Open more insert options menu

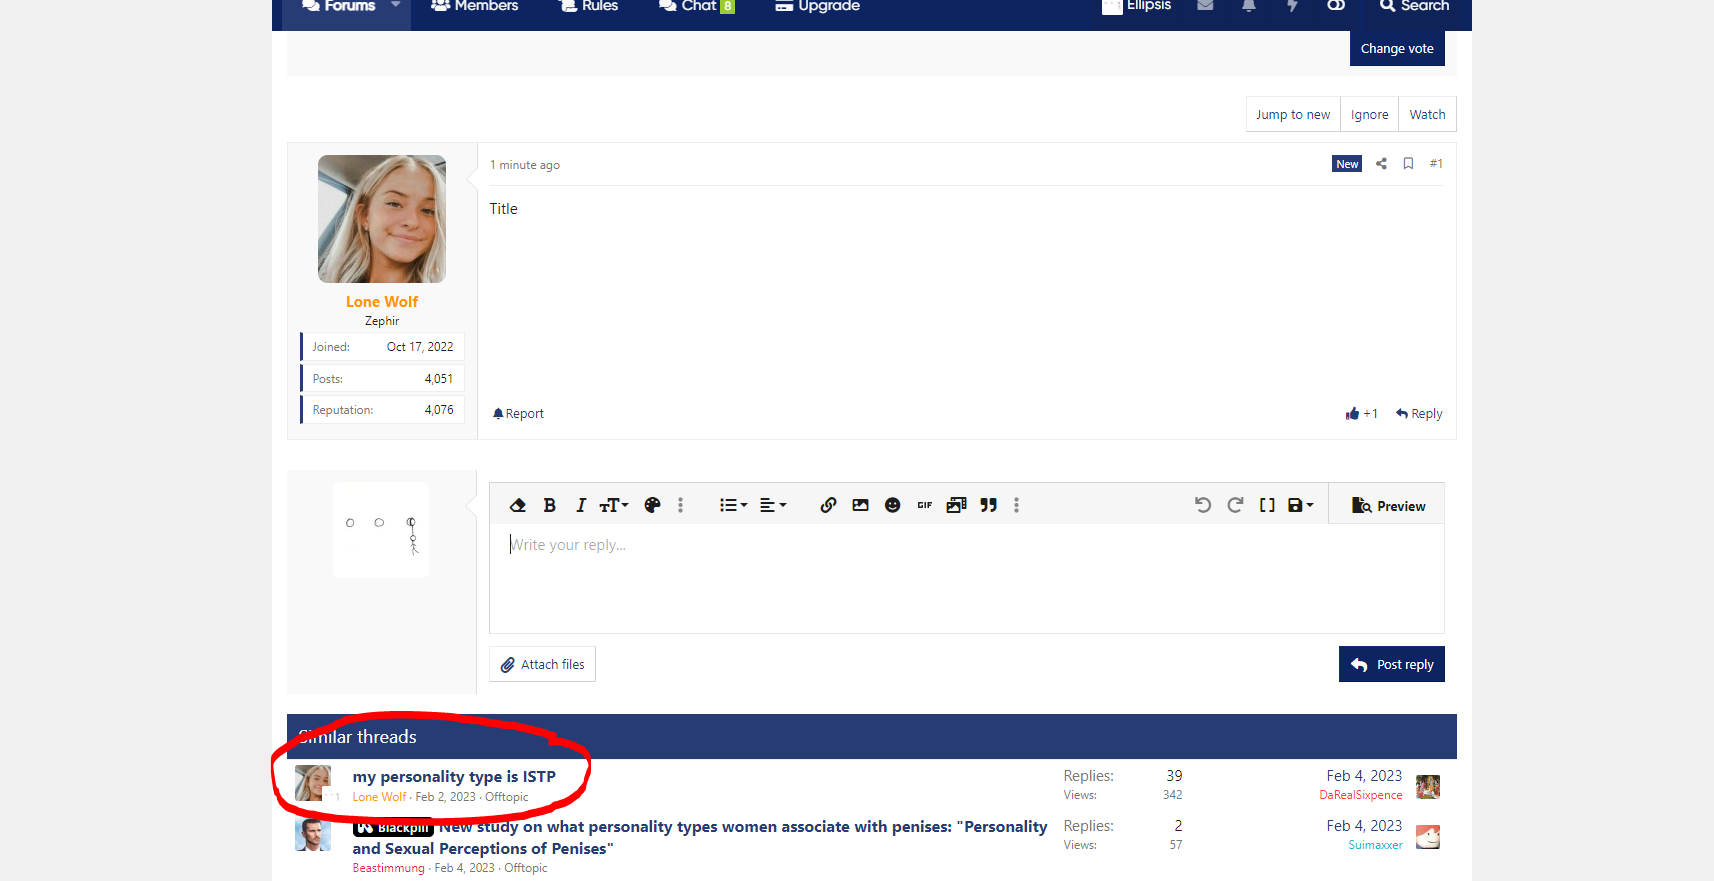click(x=1017, y=505)
